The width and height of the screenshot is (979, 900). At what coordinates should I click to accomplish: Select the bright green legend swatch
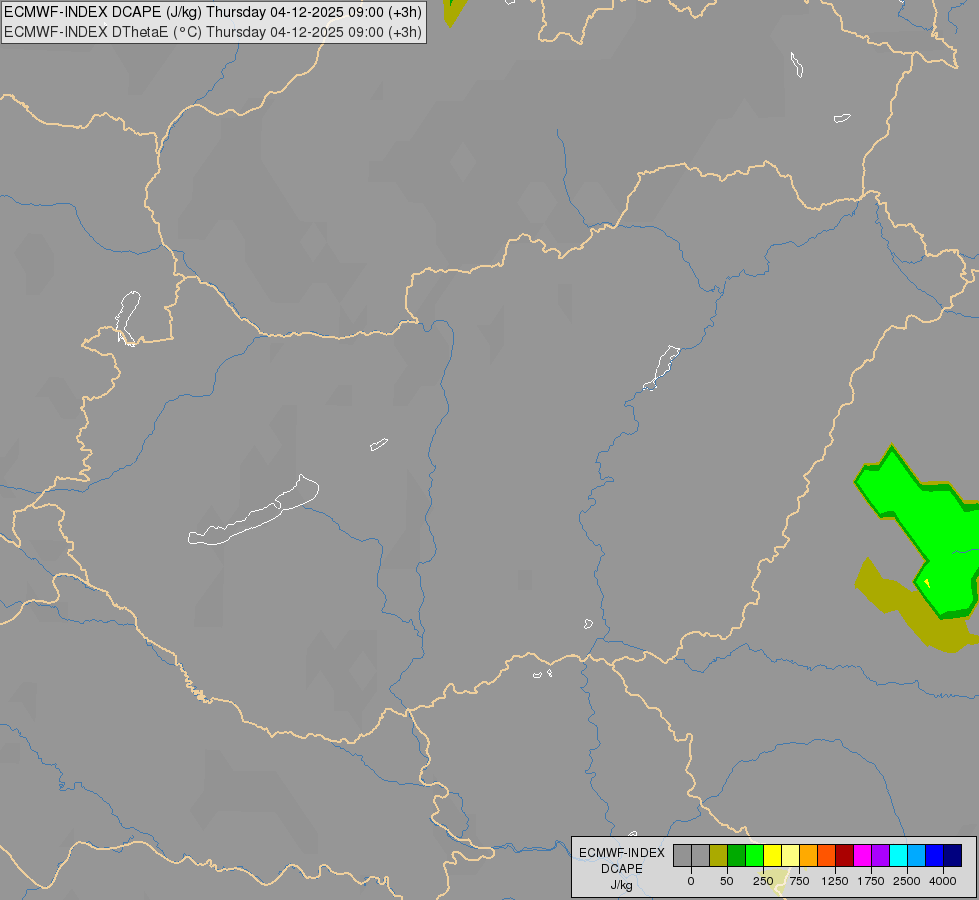pyautogui.click(x=755, y=856)
